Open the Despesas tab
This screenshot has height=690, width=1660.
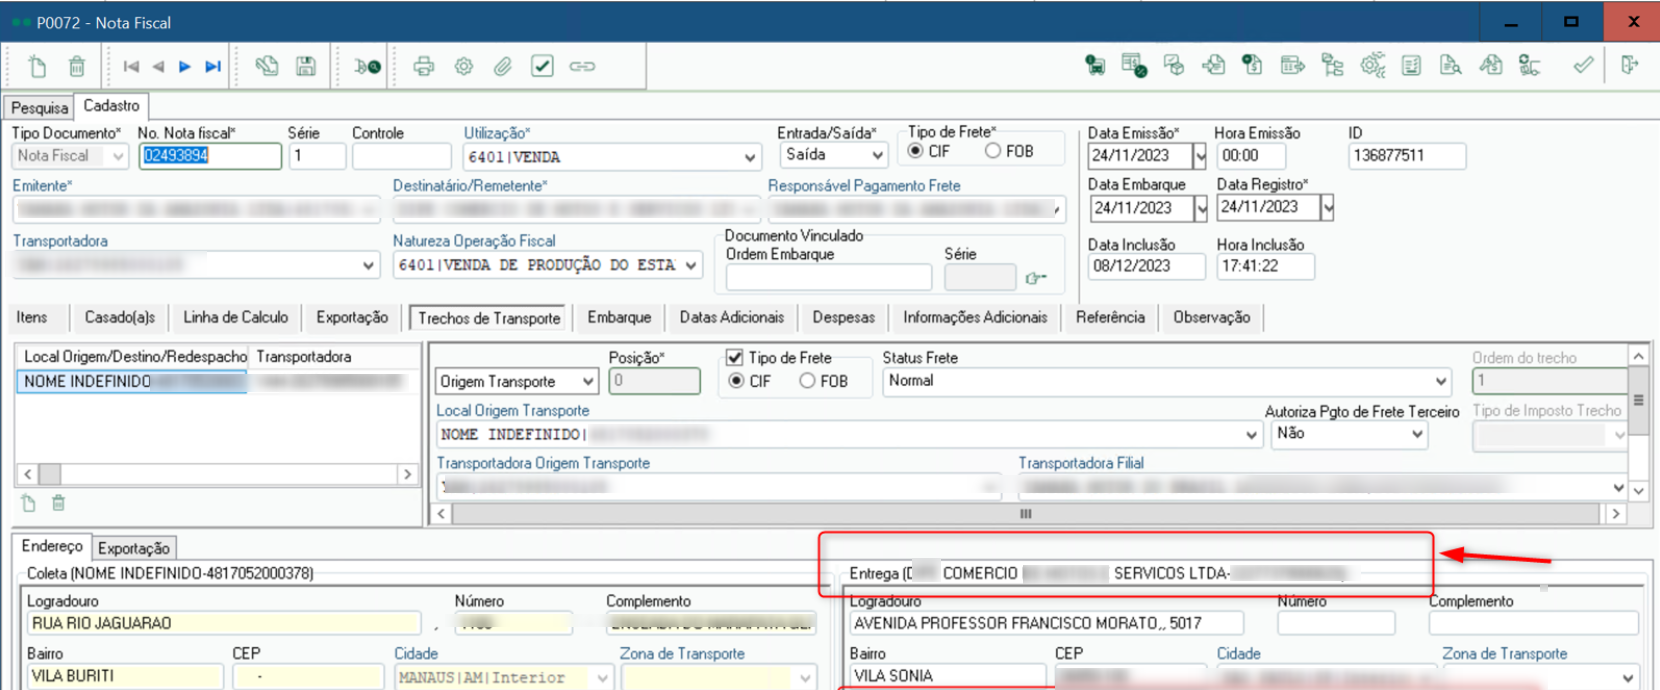843,317
